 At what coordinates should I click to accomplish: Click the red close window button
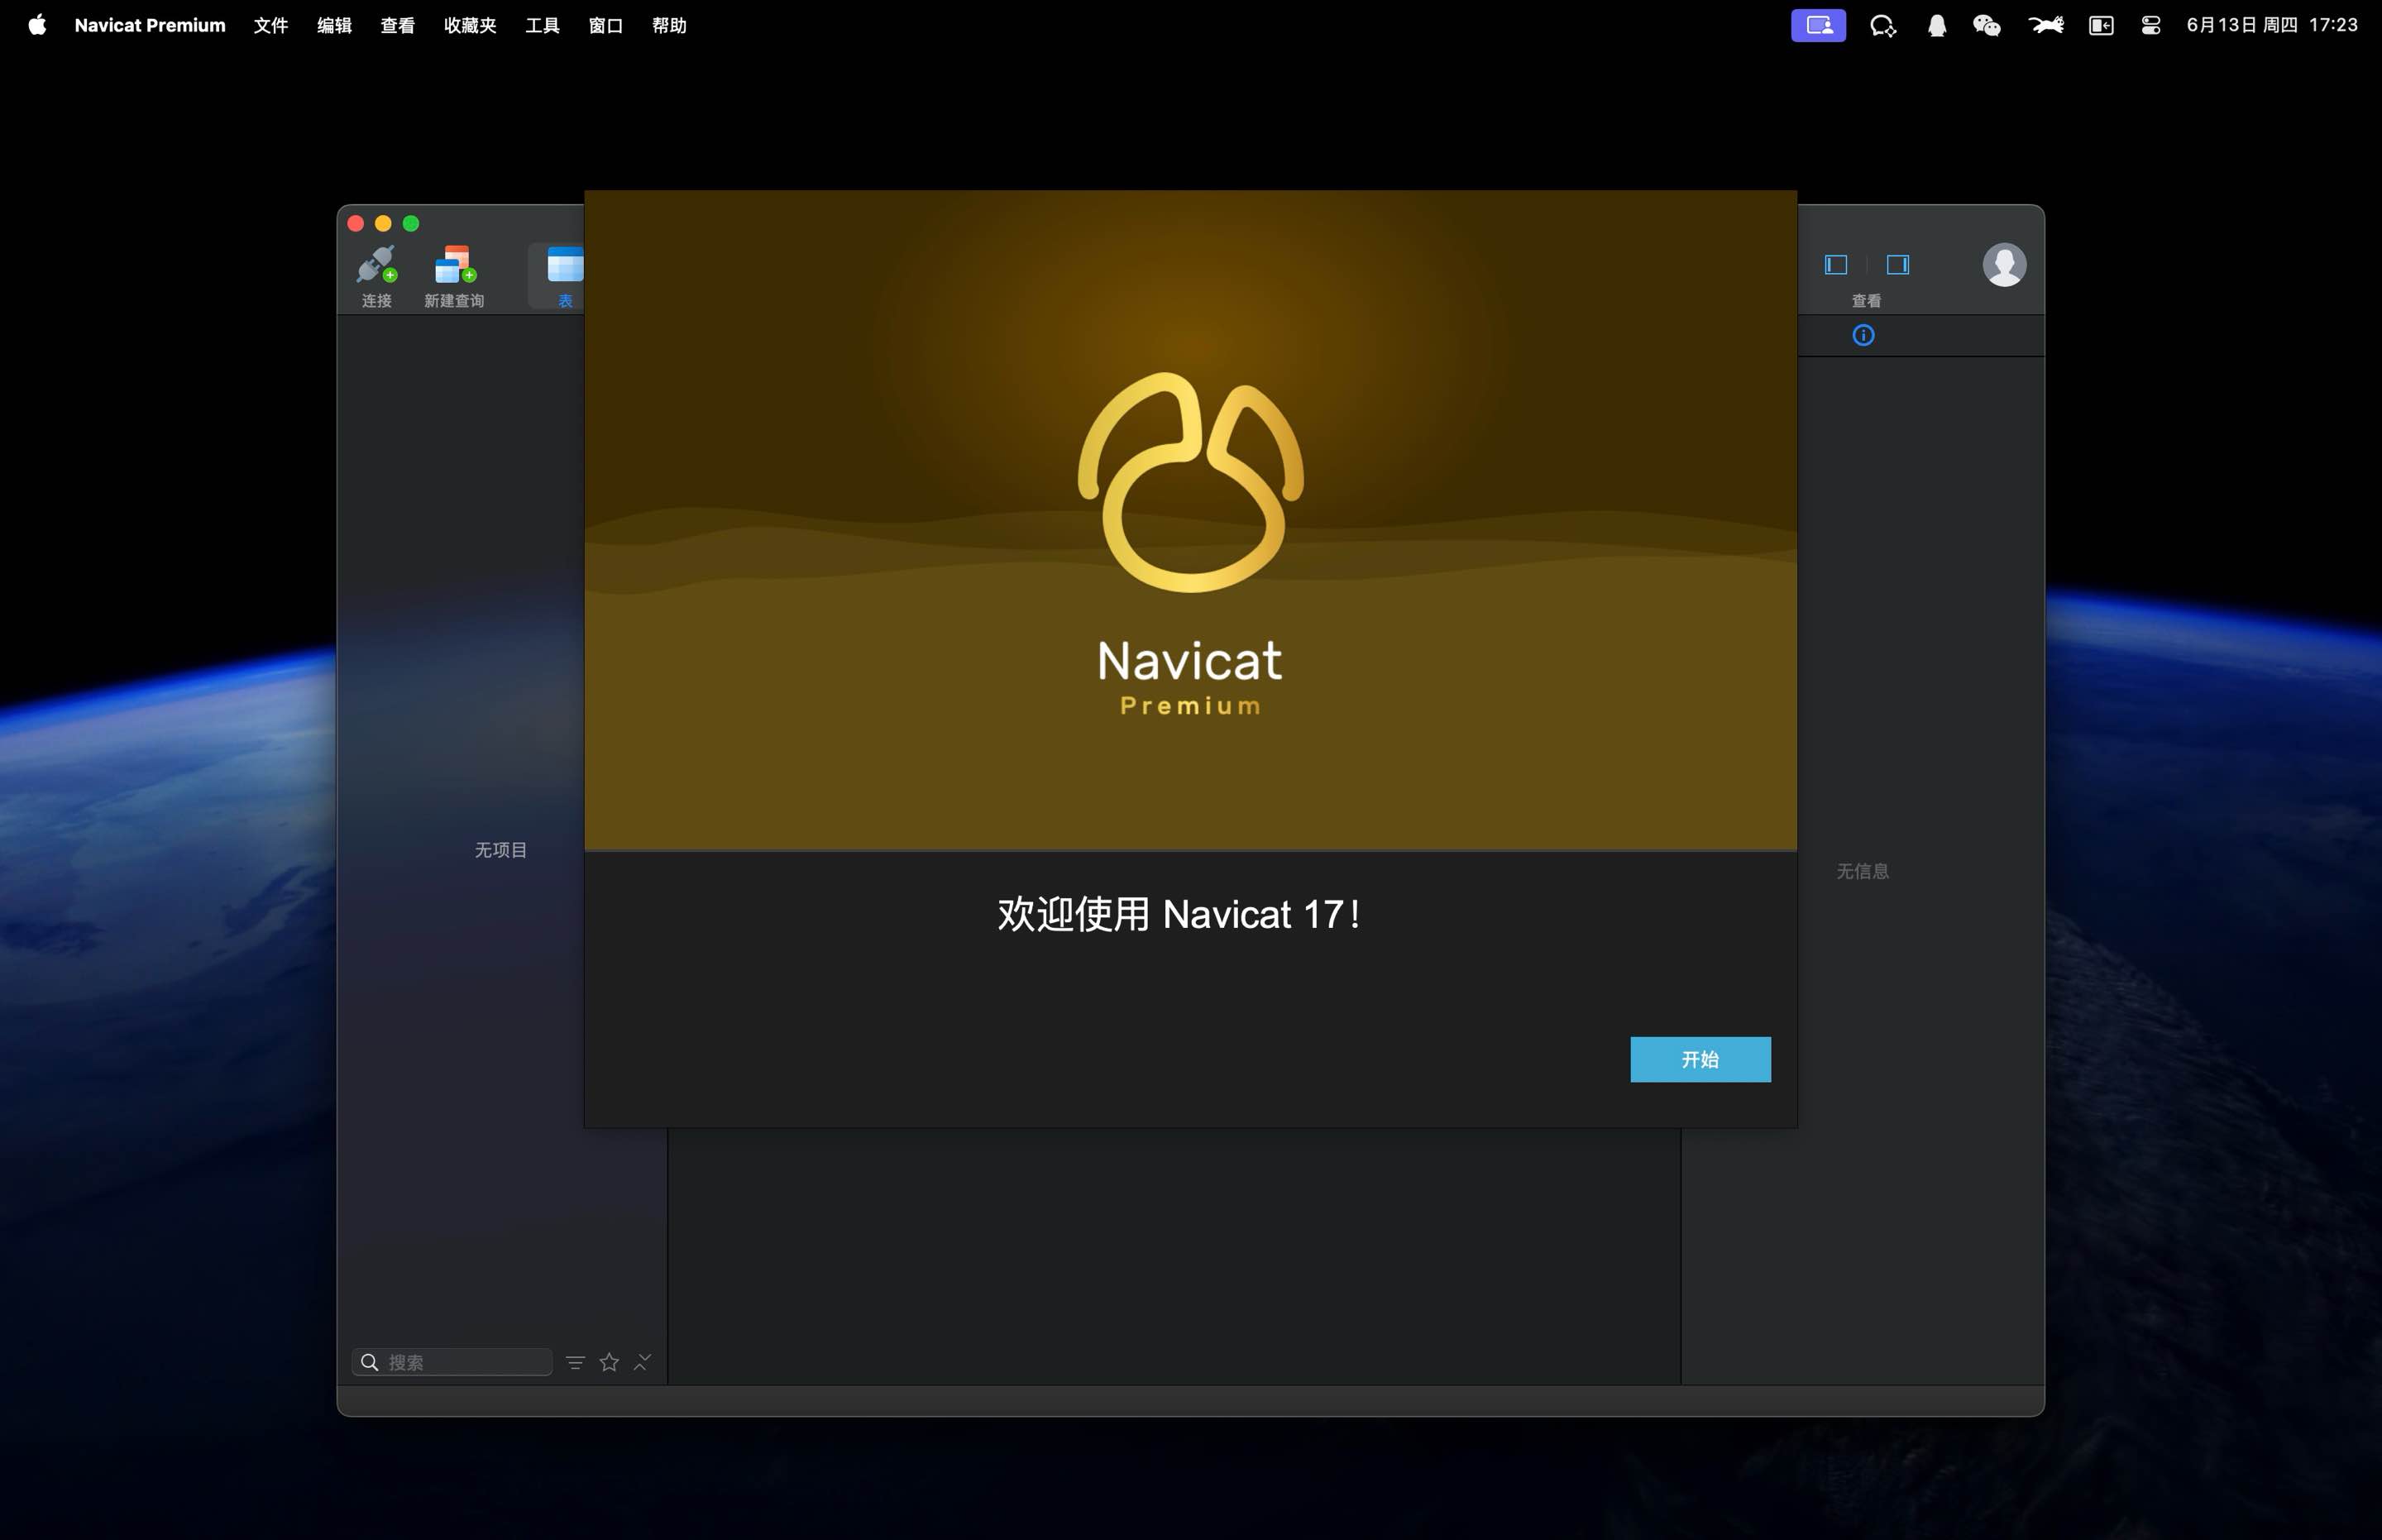tap(355, 223)
